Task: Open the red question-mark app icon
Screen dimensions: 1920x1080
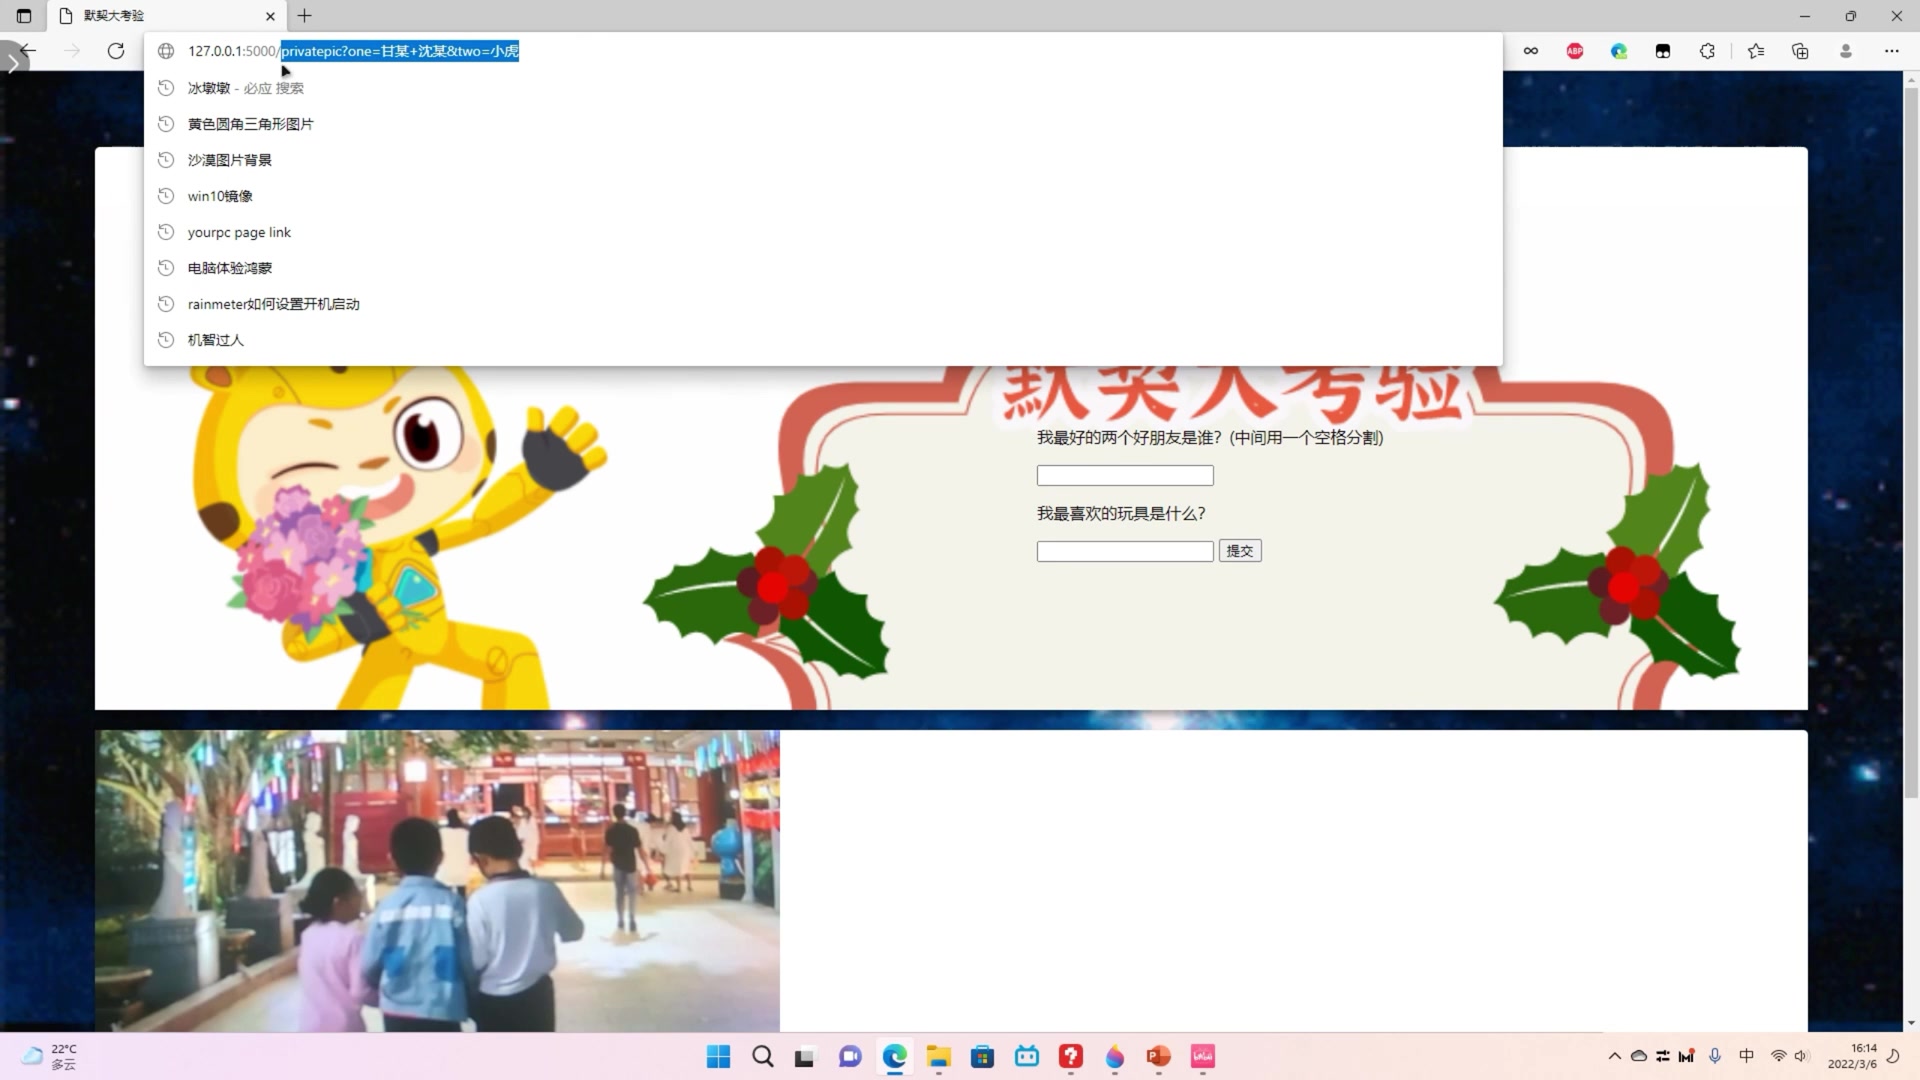Action: (1071, 1057)
